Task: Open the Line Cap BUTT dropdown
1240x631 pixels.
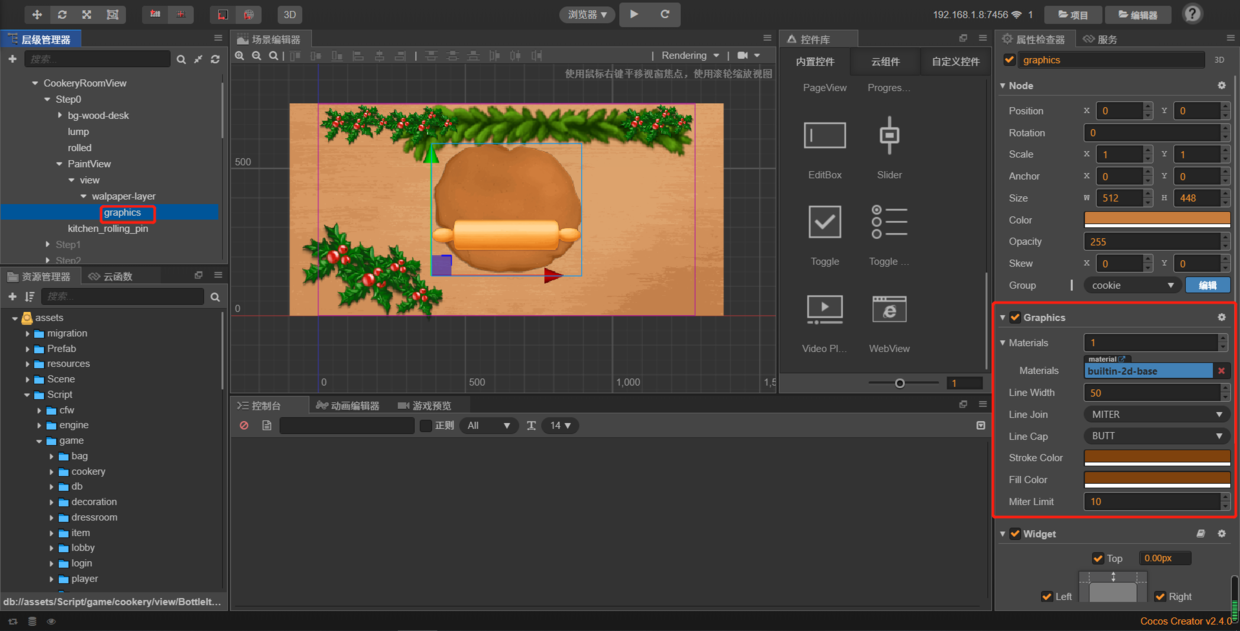Action: pyautogui.click(x=1157, y=436)
